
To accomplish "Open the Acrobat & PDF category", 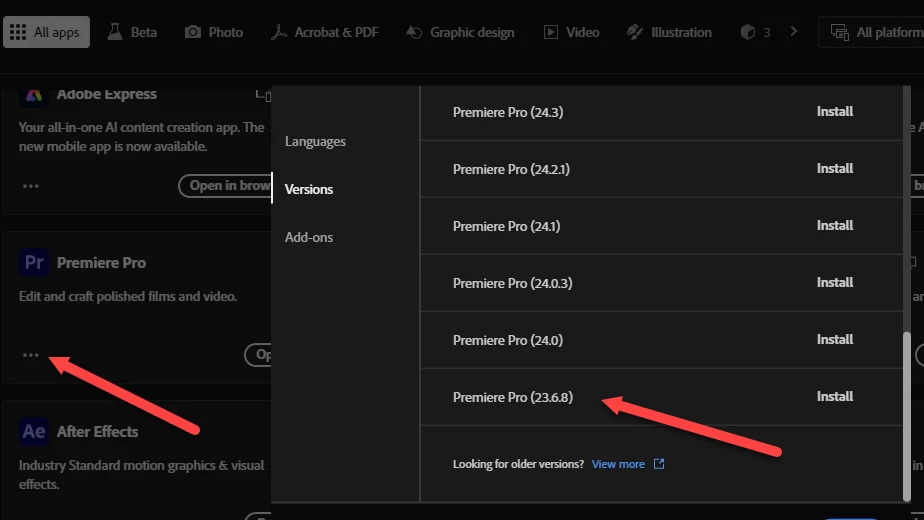I will 325,32.
